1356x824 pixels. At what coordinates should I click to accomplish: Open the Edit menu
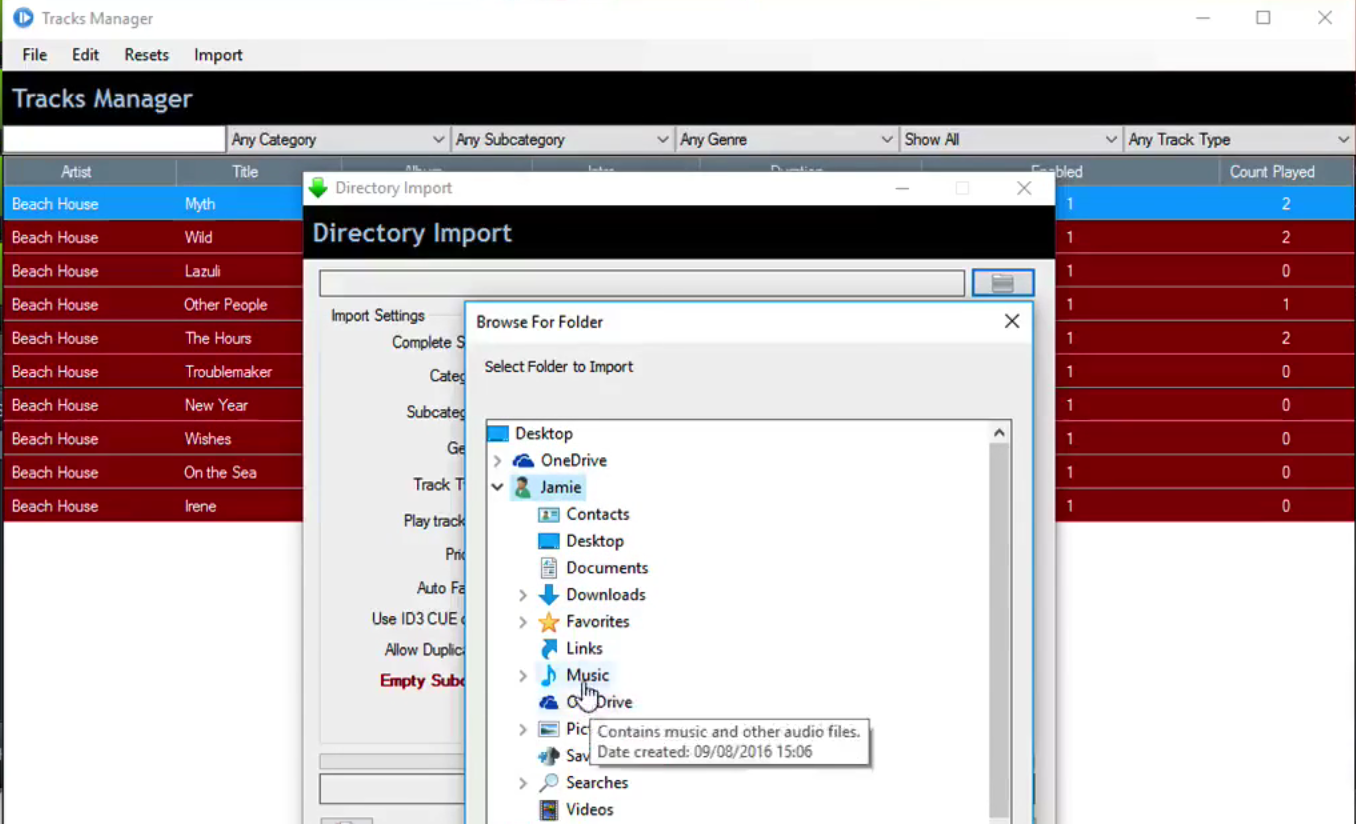[x=85, y=55]
